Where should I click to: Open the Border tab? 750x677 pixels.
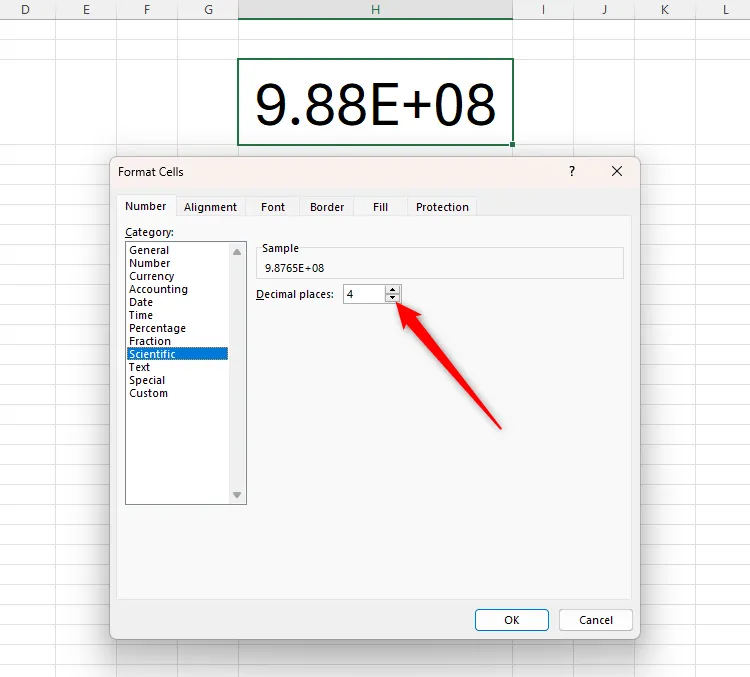coord(327,207)
